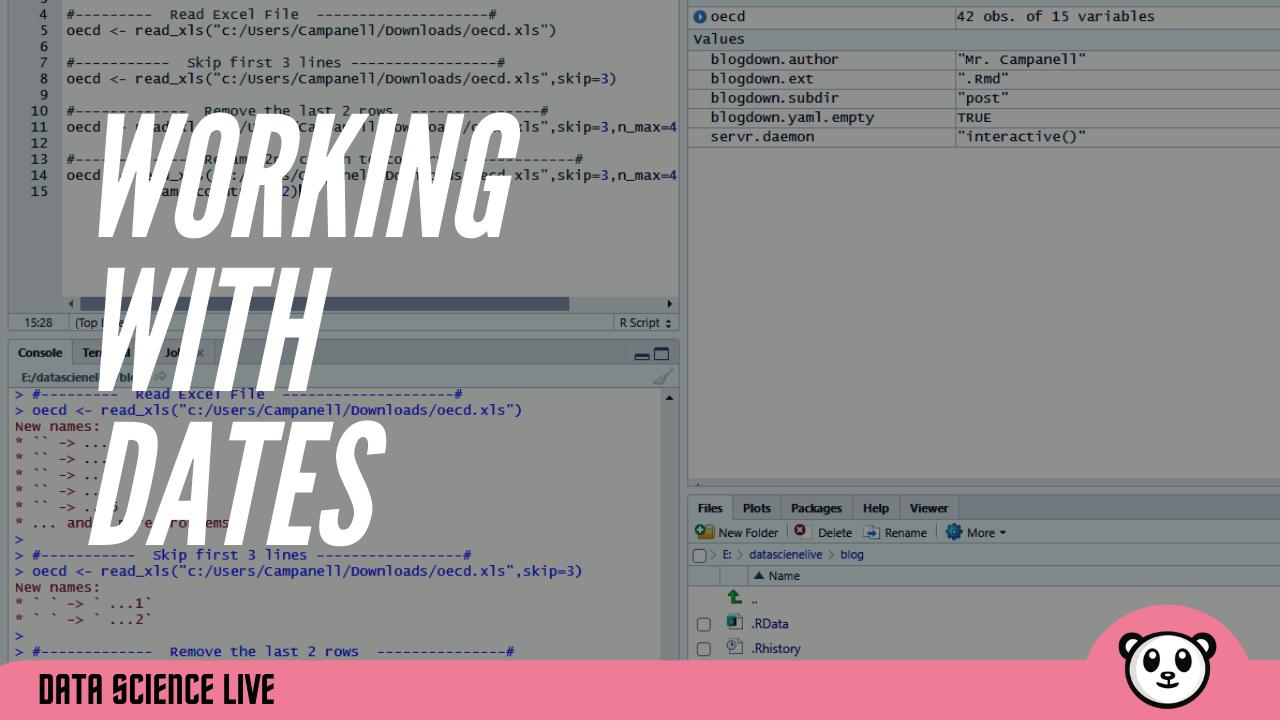The image size is (1280, 720).
Task: Click the editor scrollbar left arrow
Action: point(70,304)
